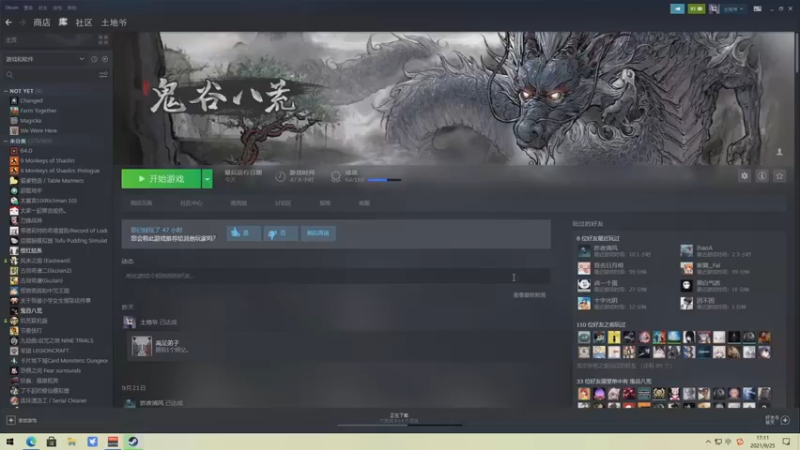Click the Steam icon in taskbar

click(133, 441)
